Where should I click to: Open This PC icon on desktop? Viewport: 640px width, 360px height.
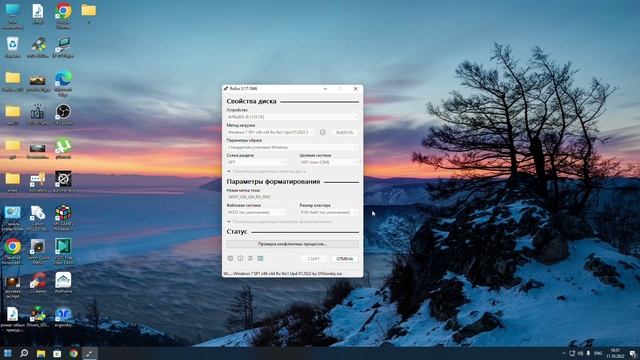pos(13,16)
